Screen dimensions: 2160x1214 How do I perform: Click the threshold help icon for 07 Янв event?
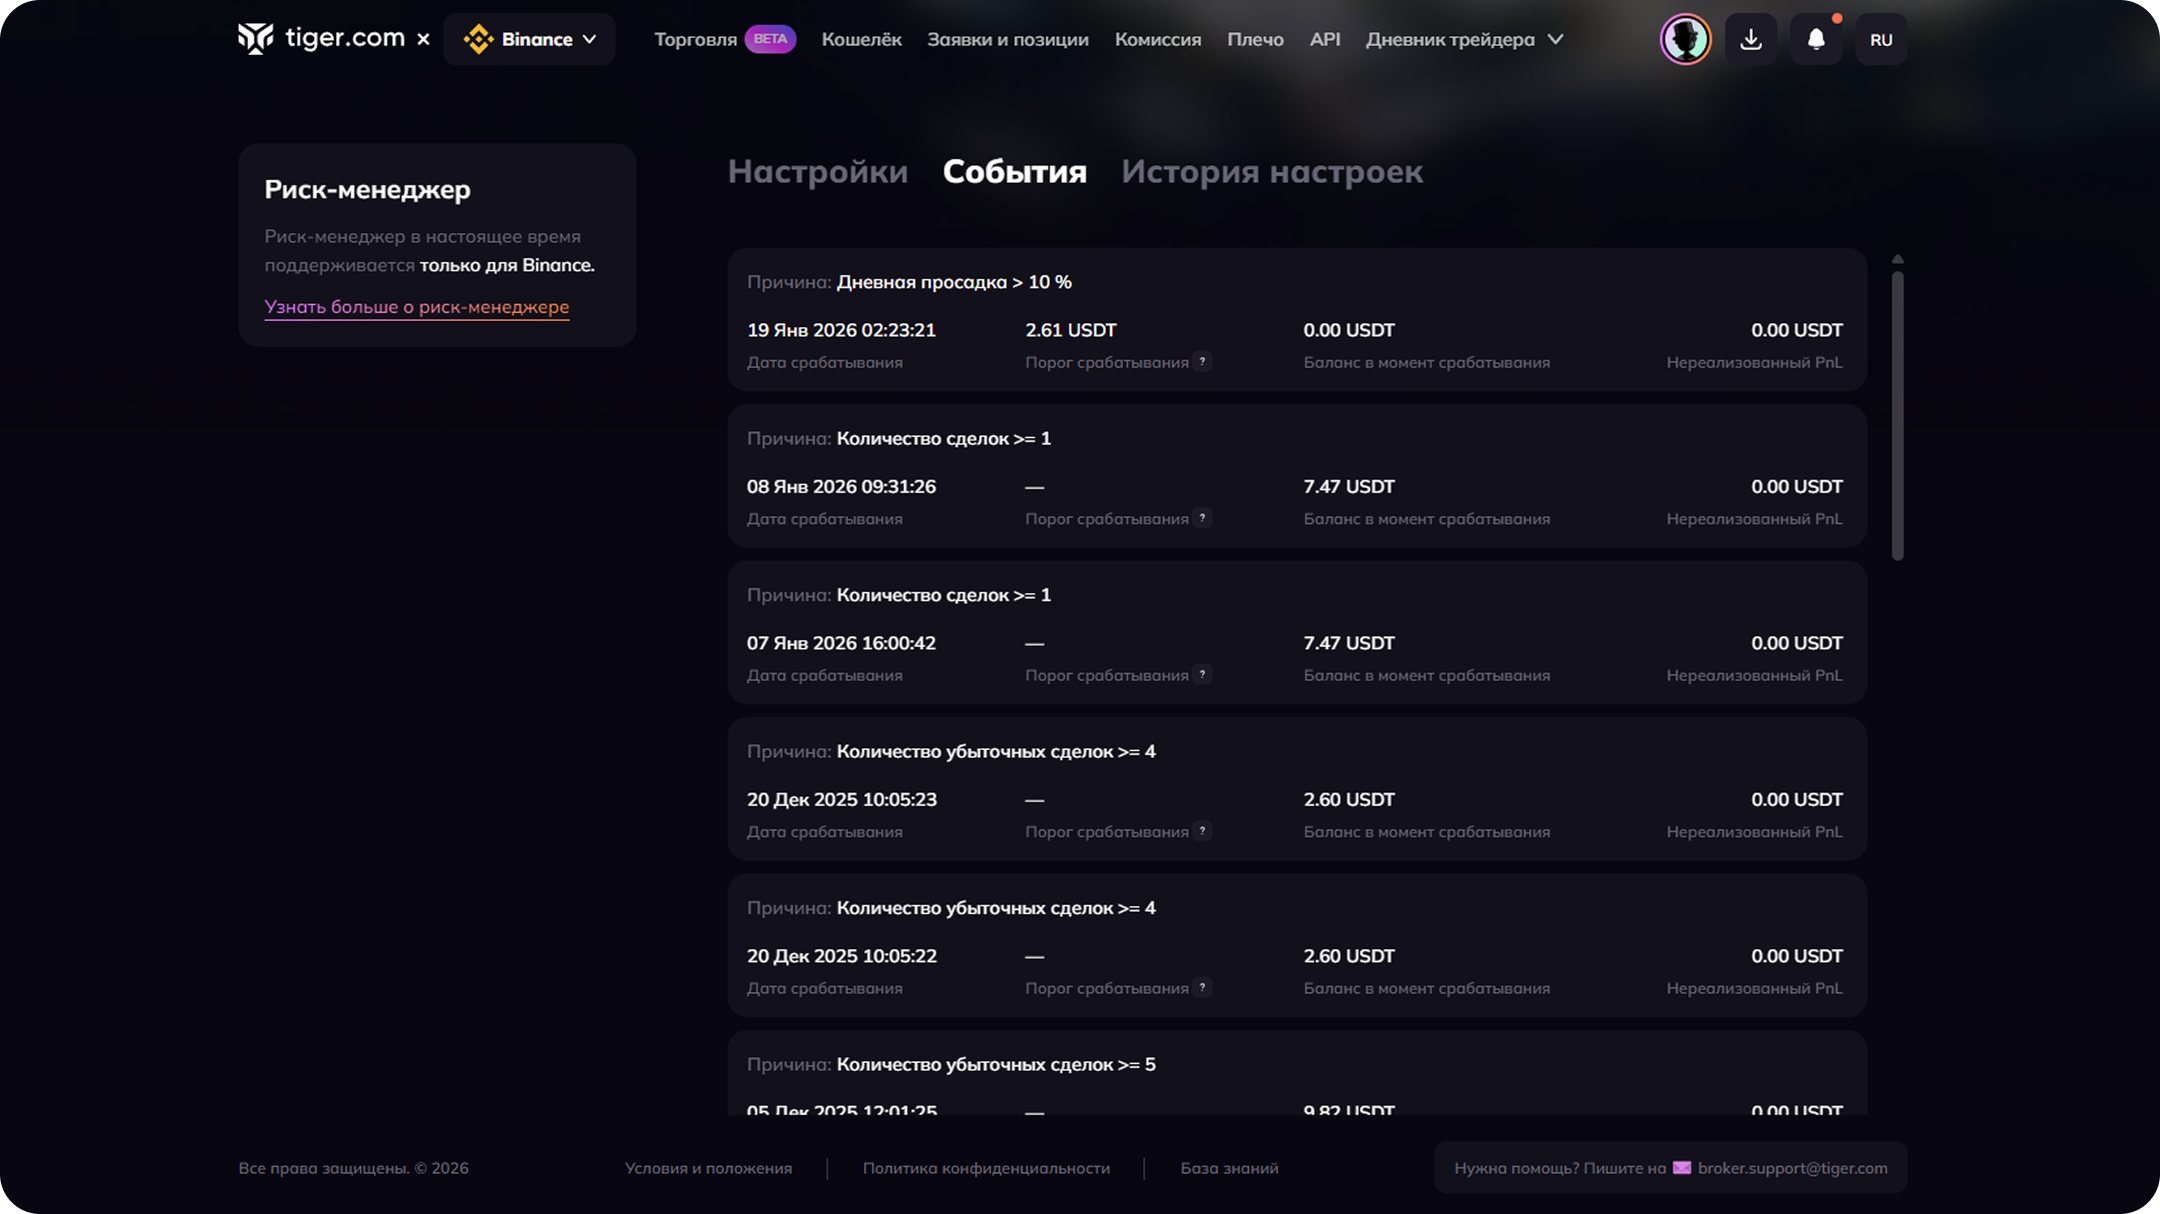click(x=1203, y=675)
